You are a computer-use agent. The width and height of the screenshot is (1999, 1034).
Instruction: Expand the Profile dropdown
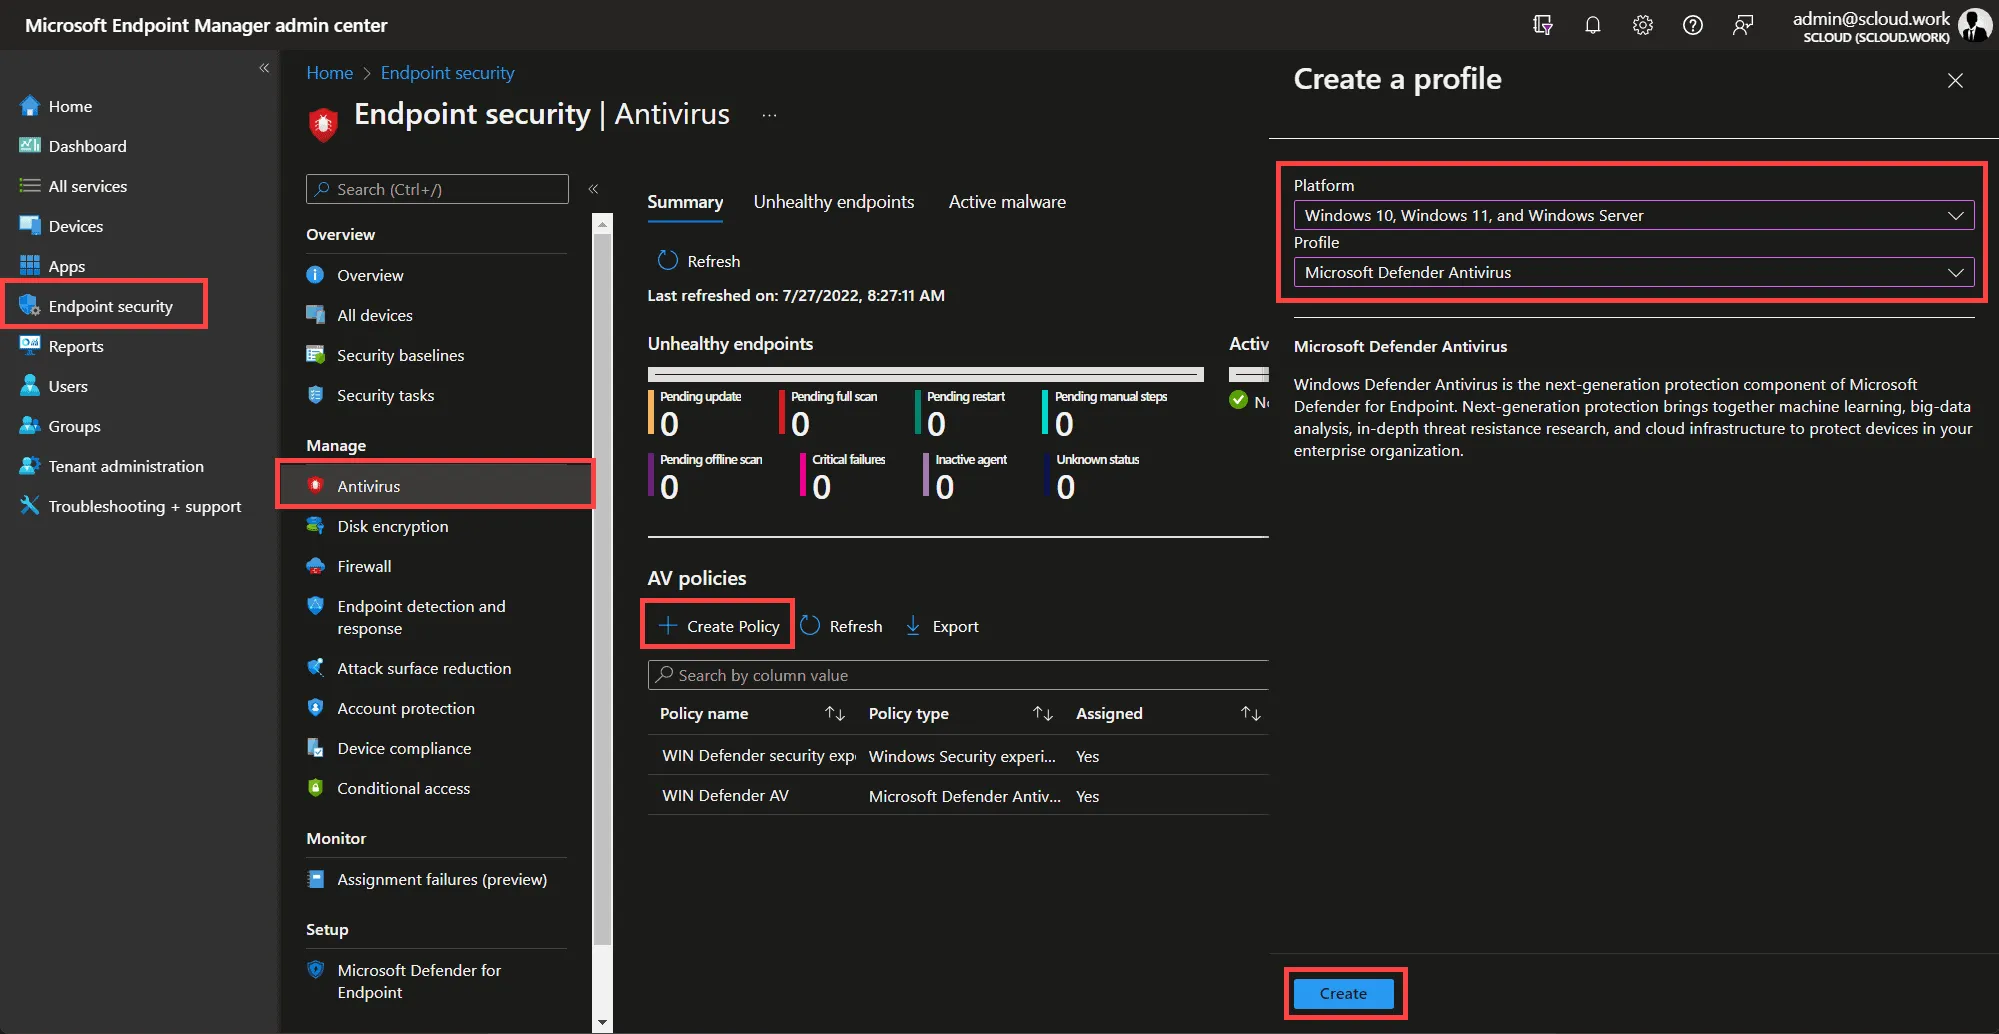[x=1634, y=272]
